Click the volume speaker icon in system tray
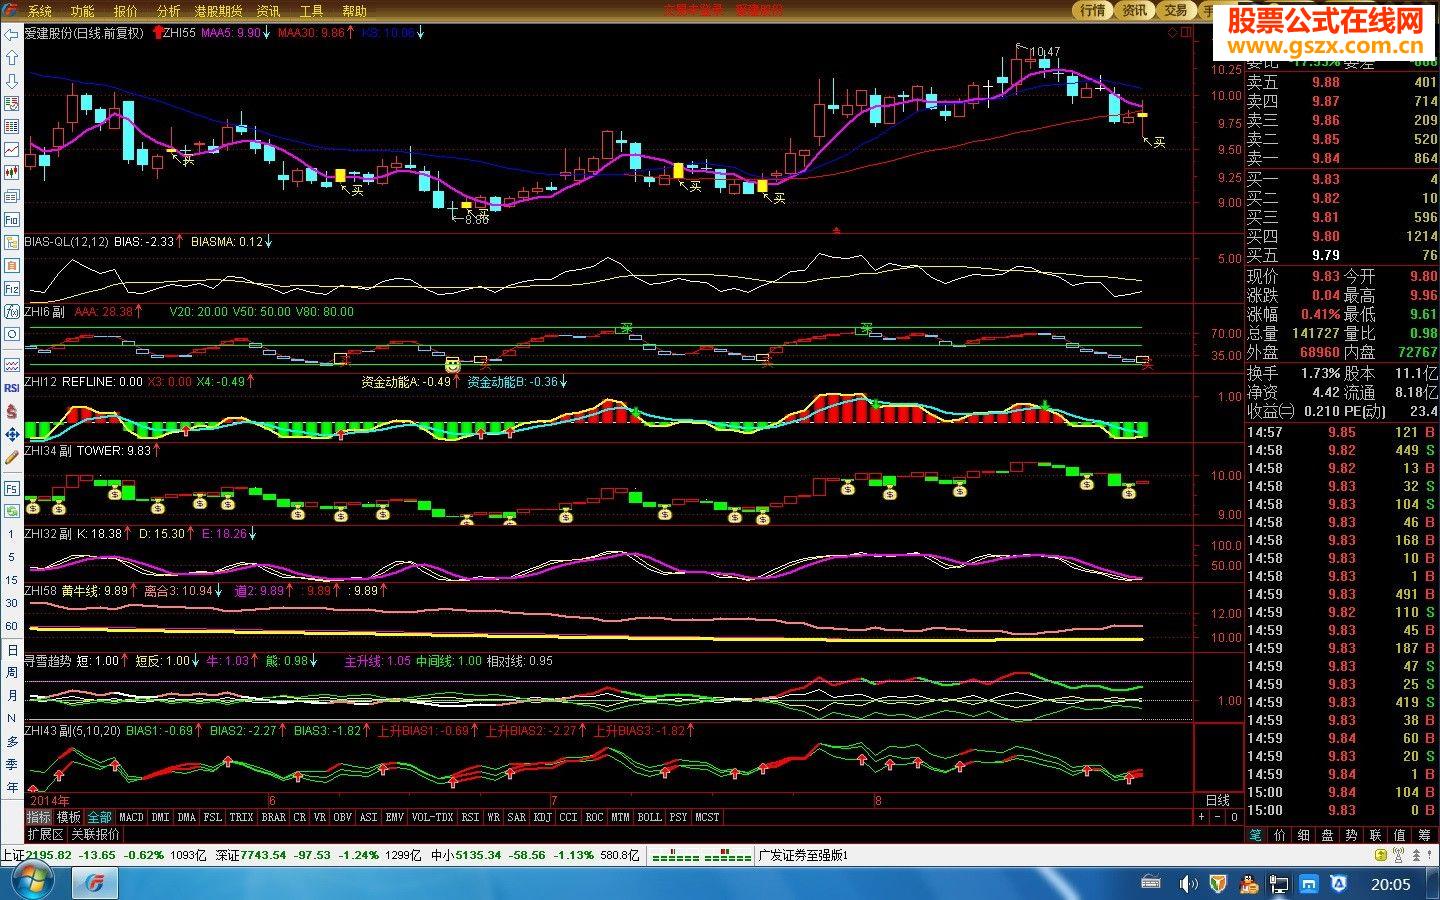Viewport: 1440px width, 900px height. [1187, 884]
